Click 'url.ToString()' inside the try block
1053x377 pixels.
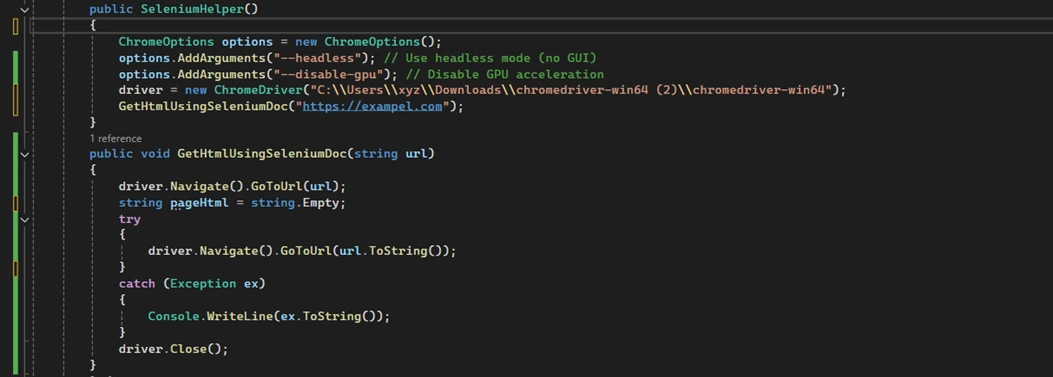pyautogui.click(x=394, y=251)
